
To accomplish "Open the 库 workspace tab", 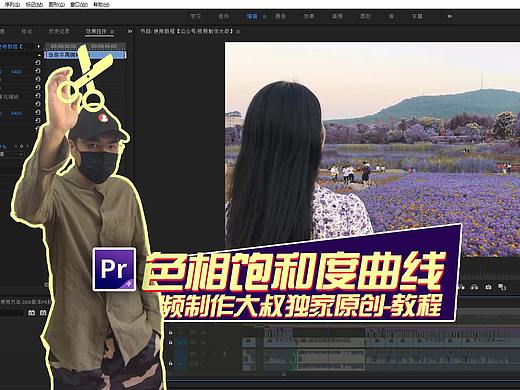I will [x=392, y=16].
